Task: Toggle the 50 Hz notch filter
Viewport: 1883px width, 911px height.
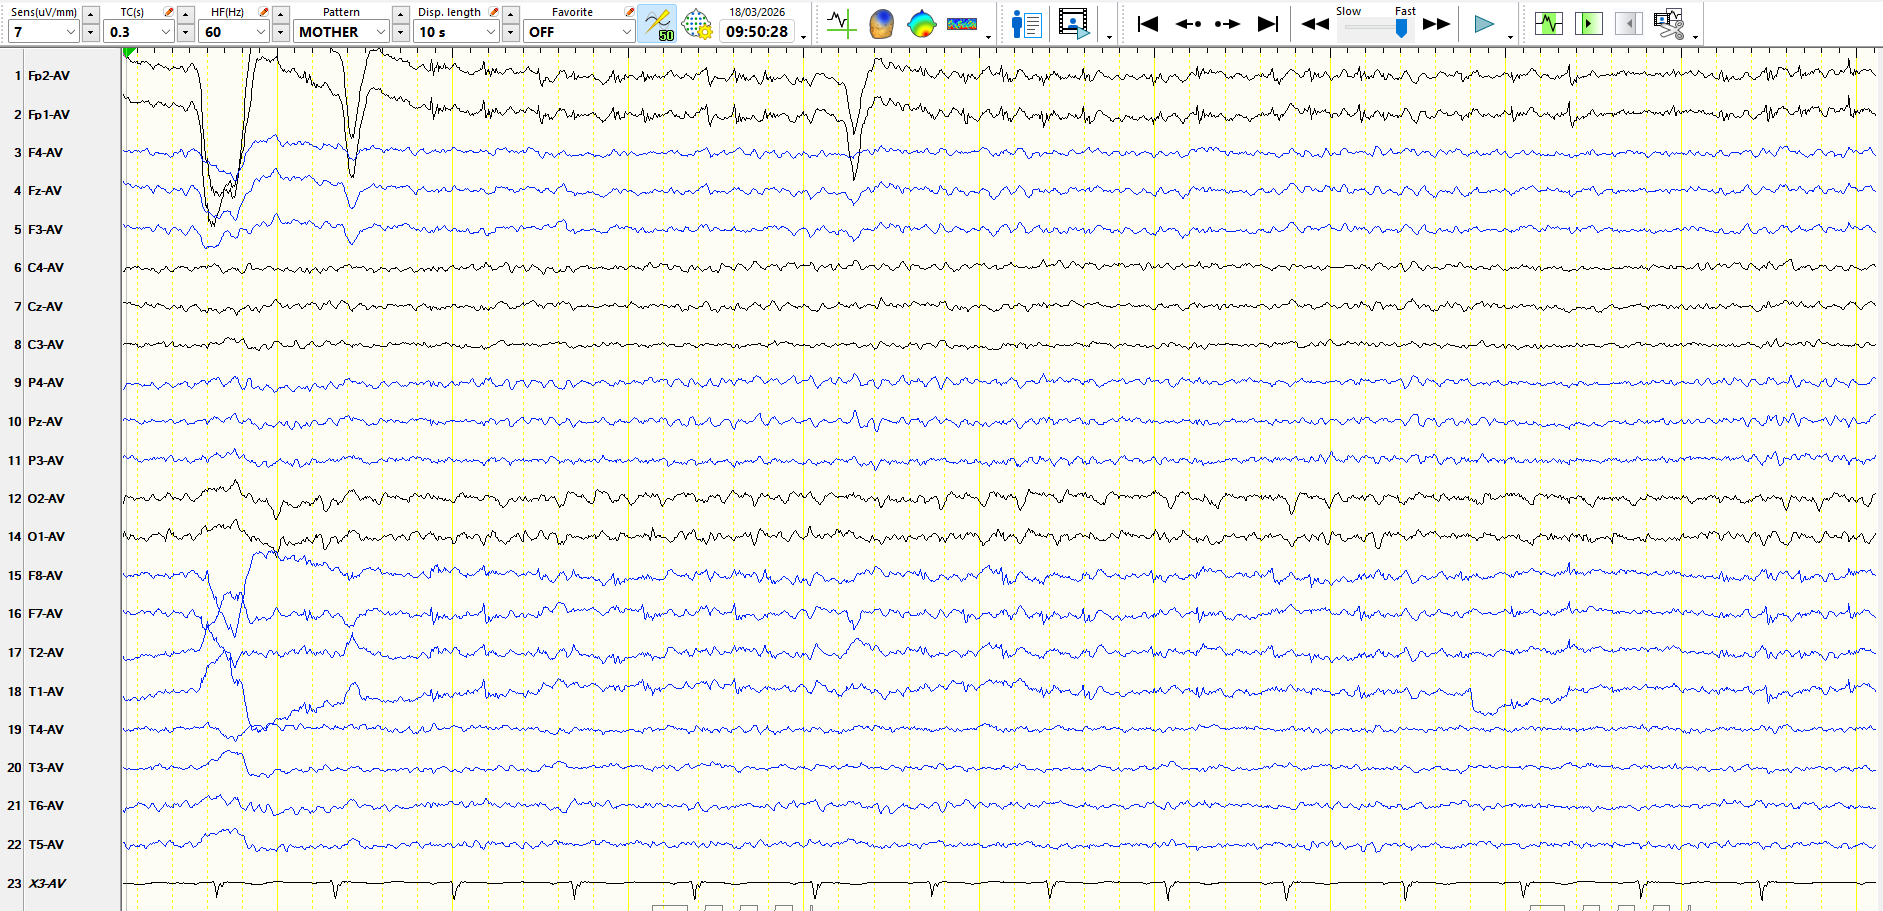Action: pyautogui.click(x=658, y=23)
